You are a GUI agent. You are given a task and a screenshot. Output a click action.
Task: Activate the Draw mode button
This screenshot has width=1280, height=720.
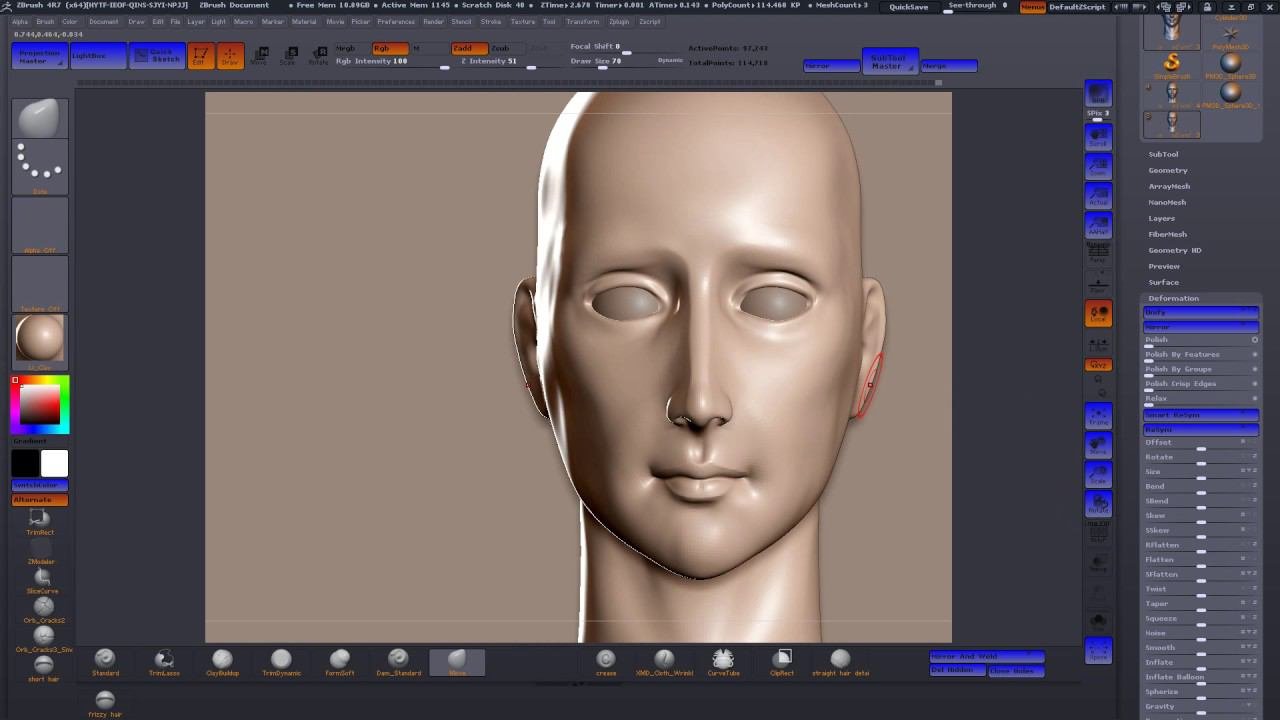pos(230,56)
